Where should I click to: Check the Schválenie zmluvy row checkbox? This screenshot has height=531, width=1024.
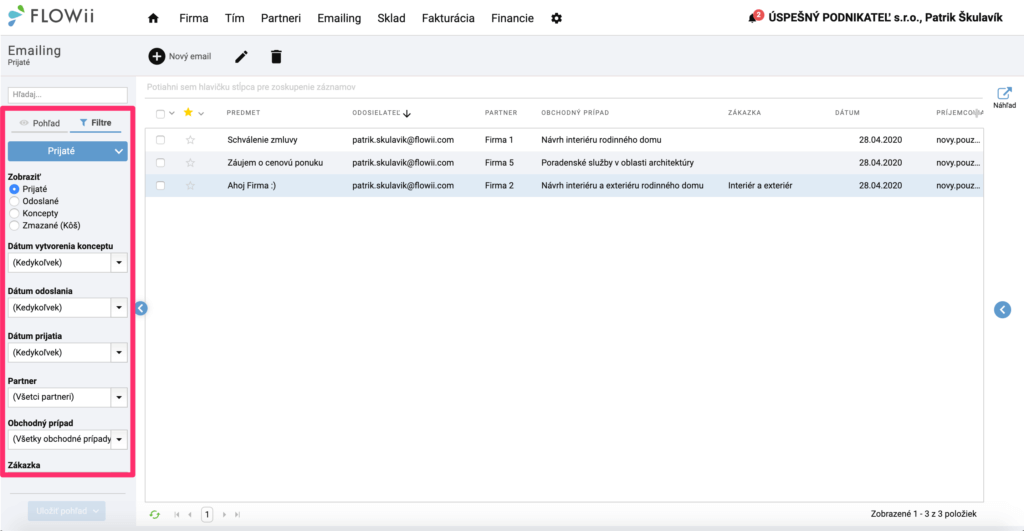160,140
